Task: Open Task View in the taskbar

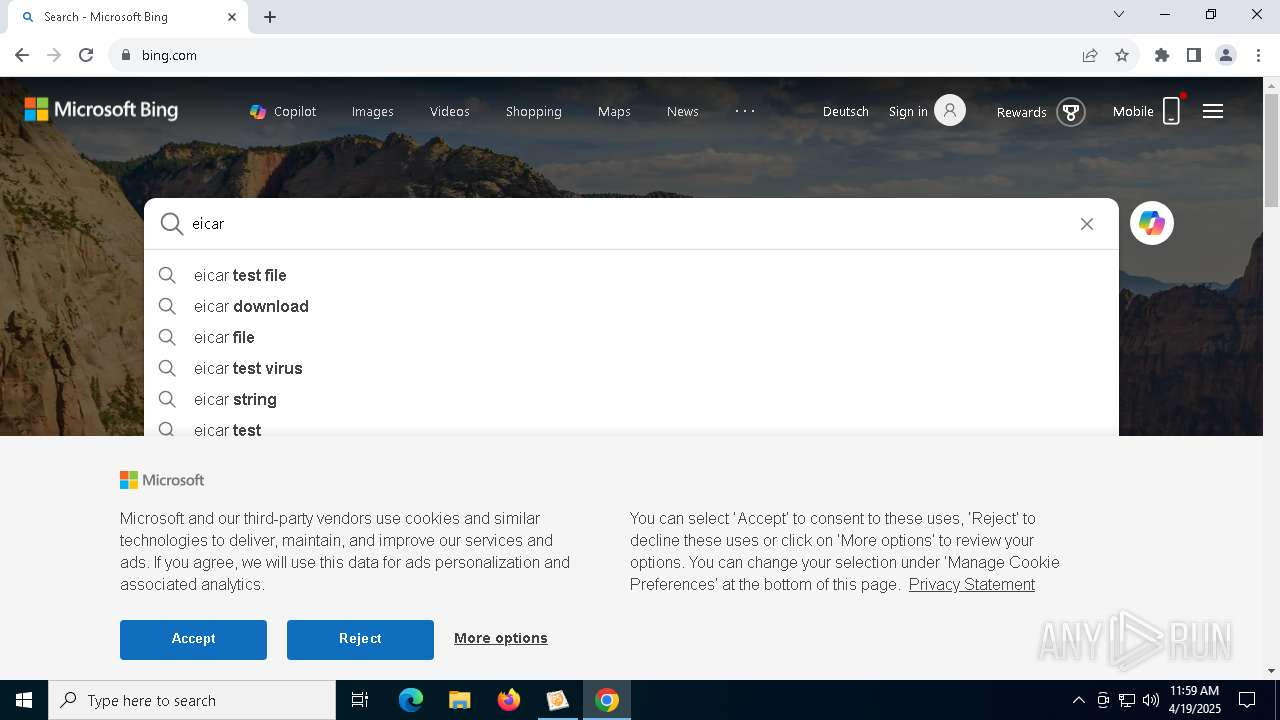Action: tap(360, 700)
